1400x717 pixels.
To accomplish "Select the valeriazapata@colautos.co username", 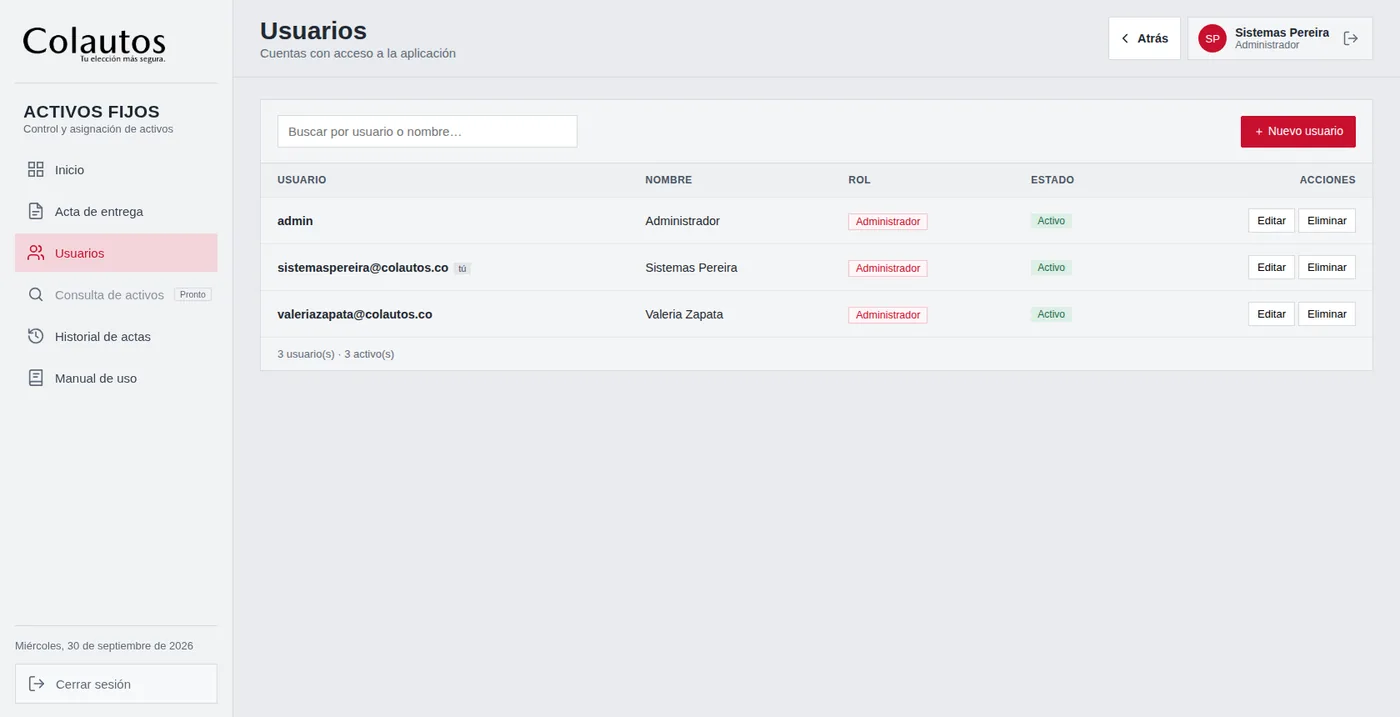I will point(355,314).
